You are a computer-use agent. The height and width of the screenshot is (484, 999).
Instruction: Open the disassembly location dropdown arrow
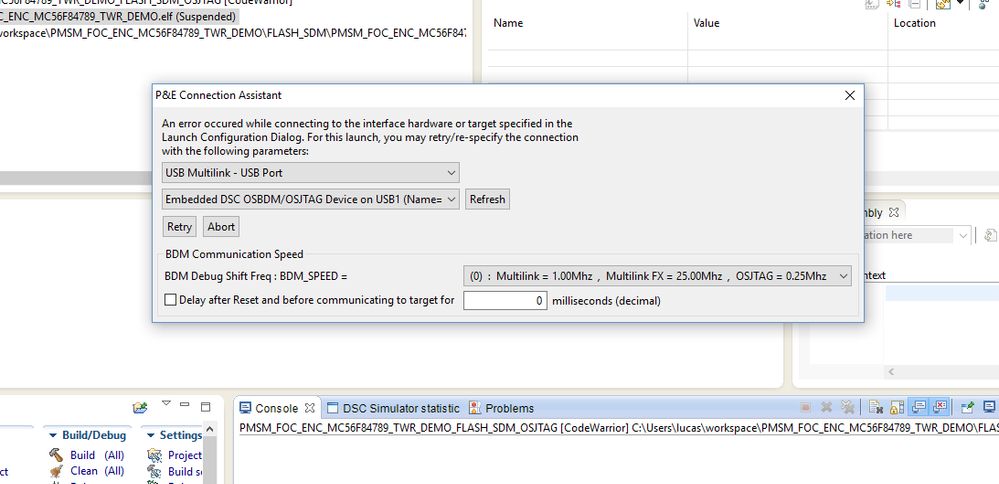coord(963,235)
